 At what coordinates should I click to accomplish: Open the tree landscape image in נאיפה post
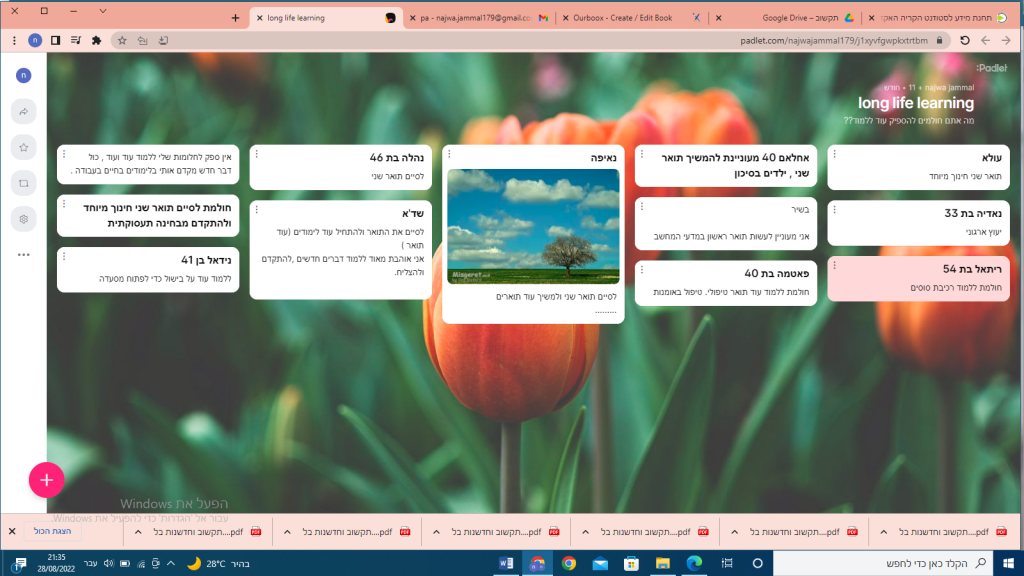533,227
